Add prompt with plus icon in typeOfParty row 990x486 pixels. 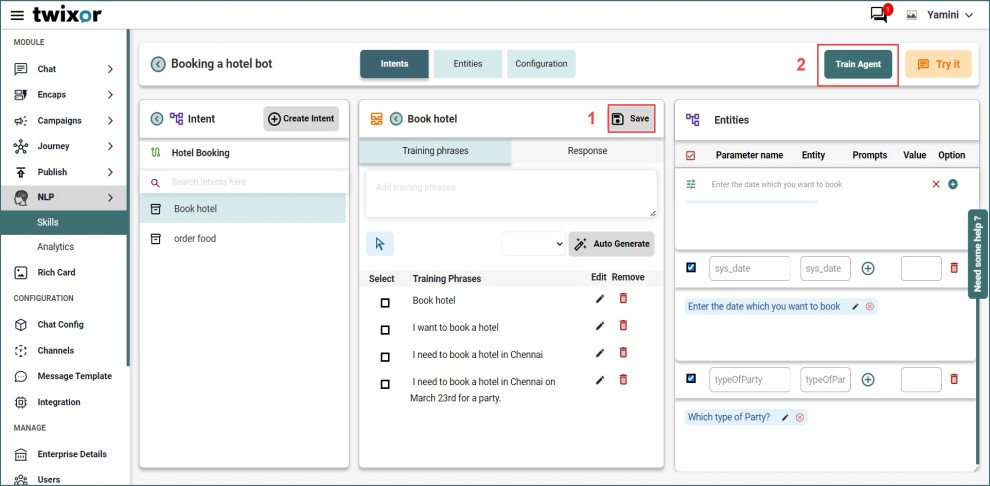click(x=868, y=379)
